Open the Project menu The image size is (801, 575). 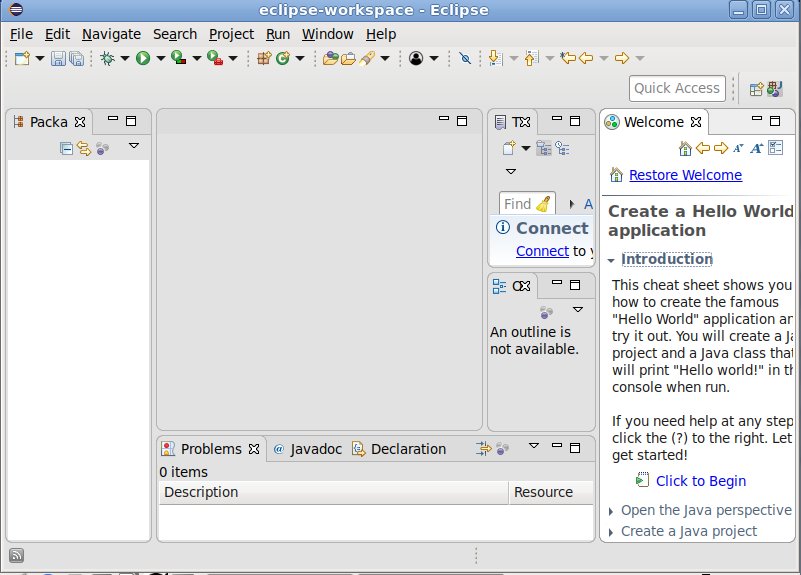(231, 34)
